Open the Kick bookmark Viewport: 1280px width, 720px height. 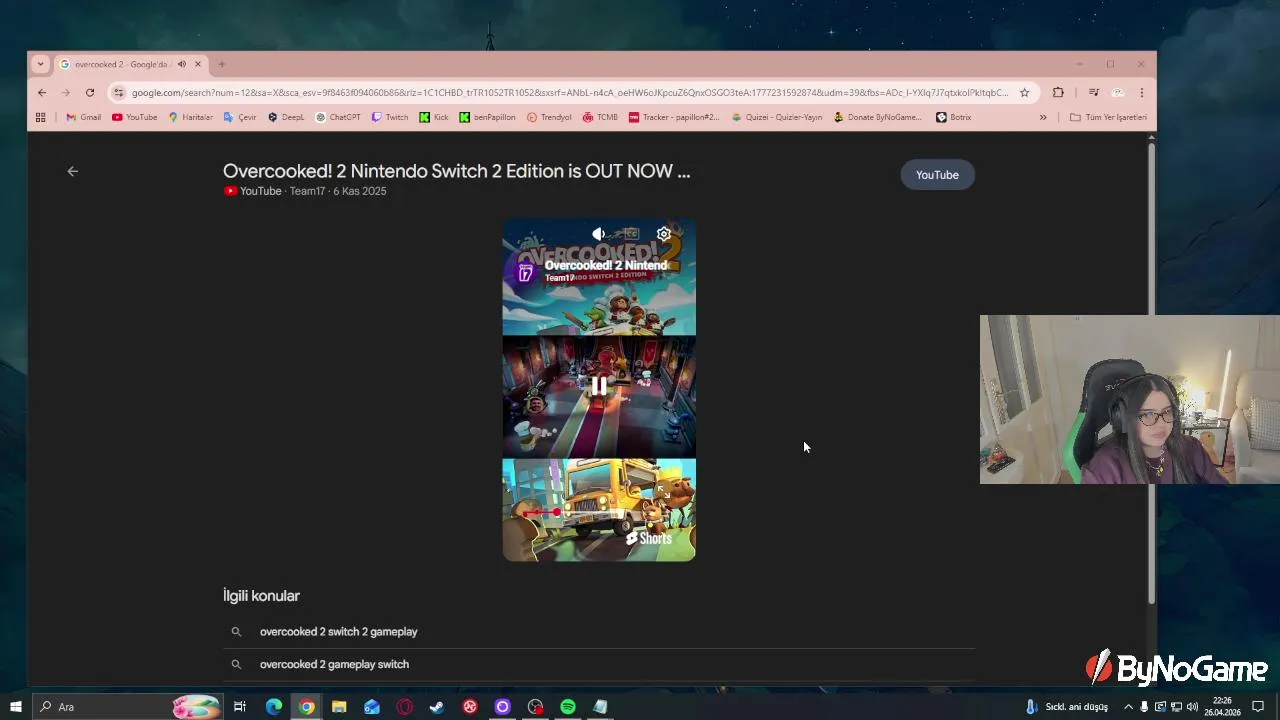(434, 117)
